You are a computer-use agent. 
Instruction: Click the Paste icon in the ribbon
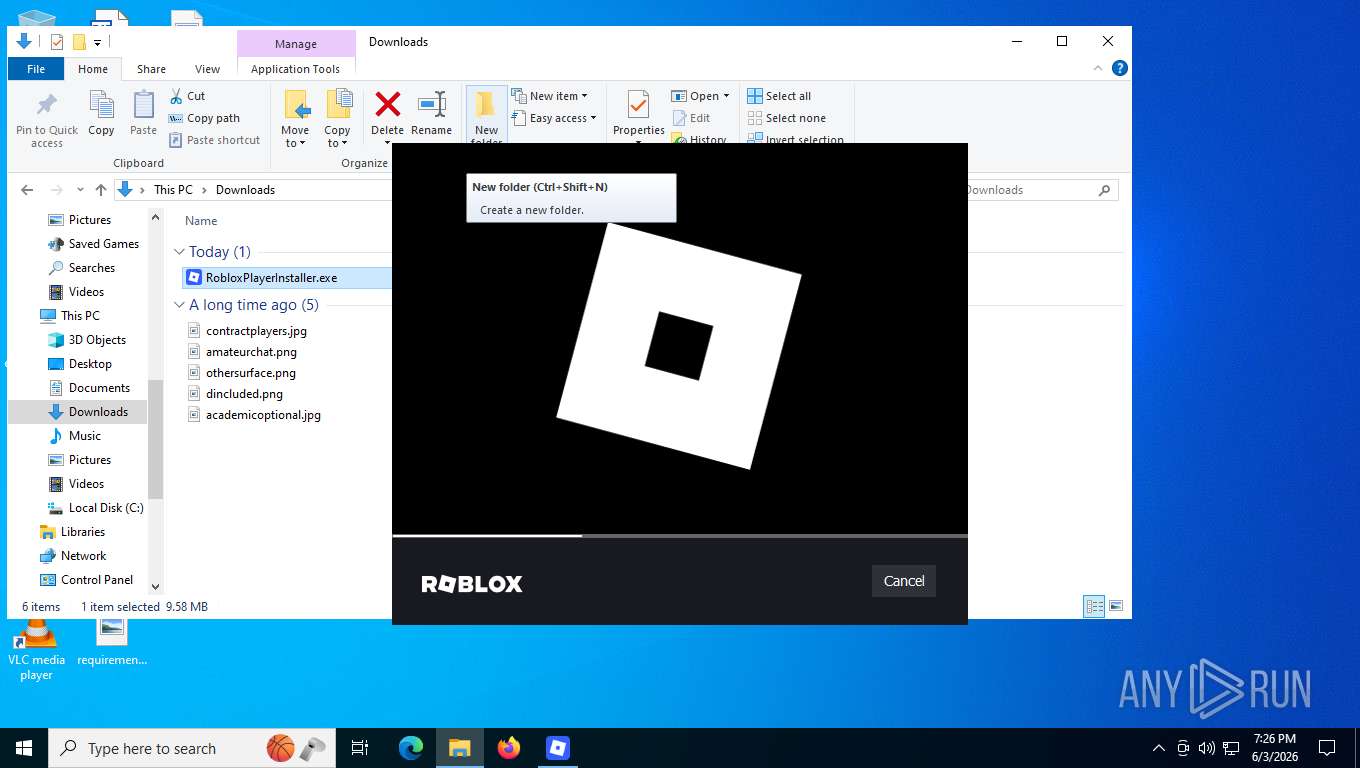tap(144, 104)
